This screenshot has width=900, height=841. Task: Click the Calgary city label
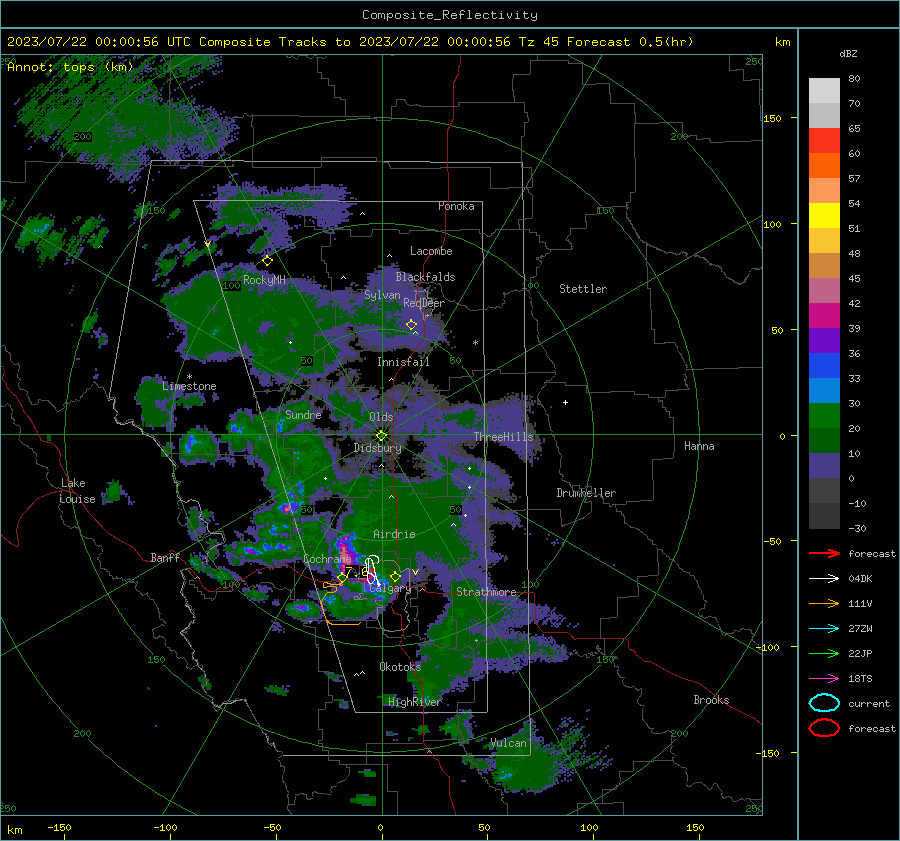389,588
